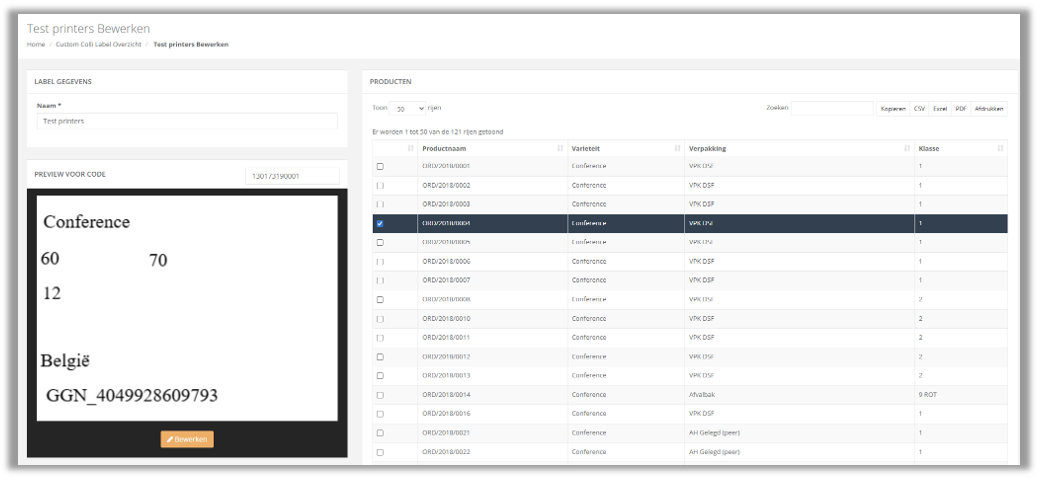This screenshot has height=479, width=1042.
Task: Click the orange Bewerken button
Action: click(187, 439)
